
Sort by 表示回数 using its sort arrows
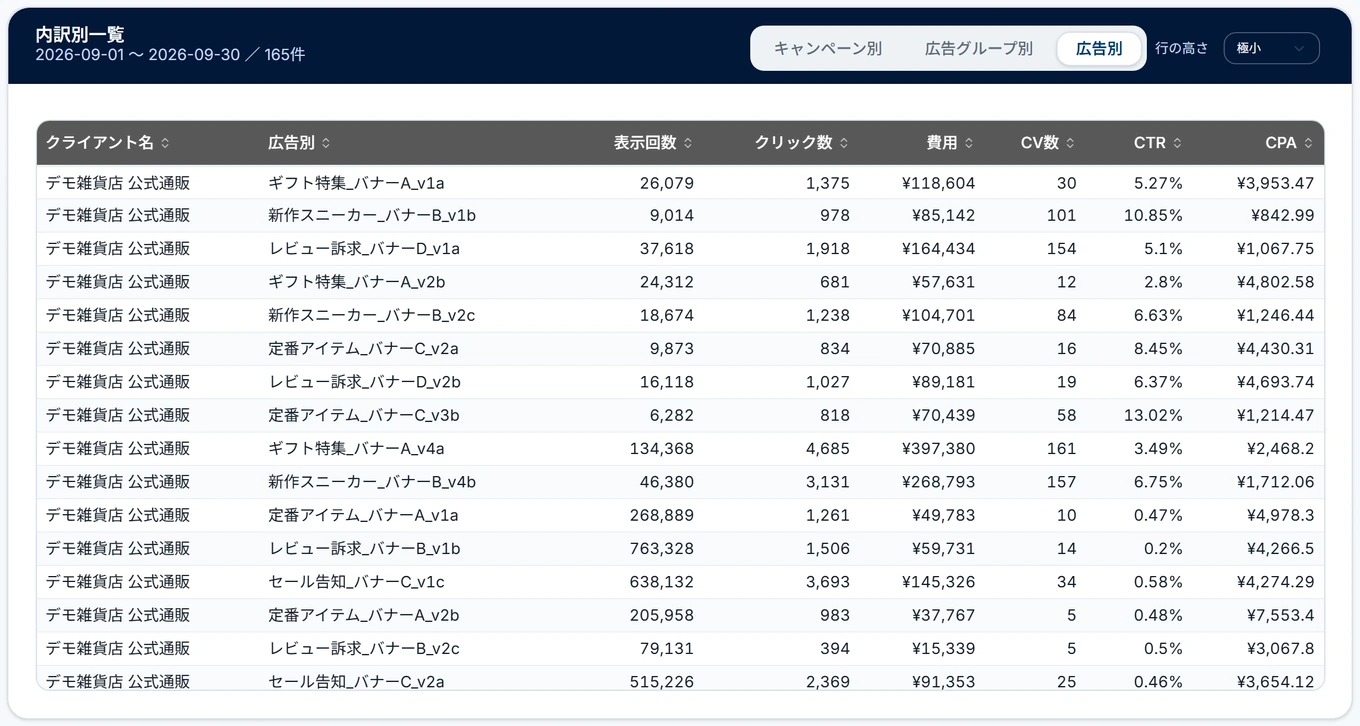pos(688,143)
